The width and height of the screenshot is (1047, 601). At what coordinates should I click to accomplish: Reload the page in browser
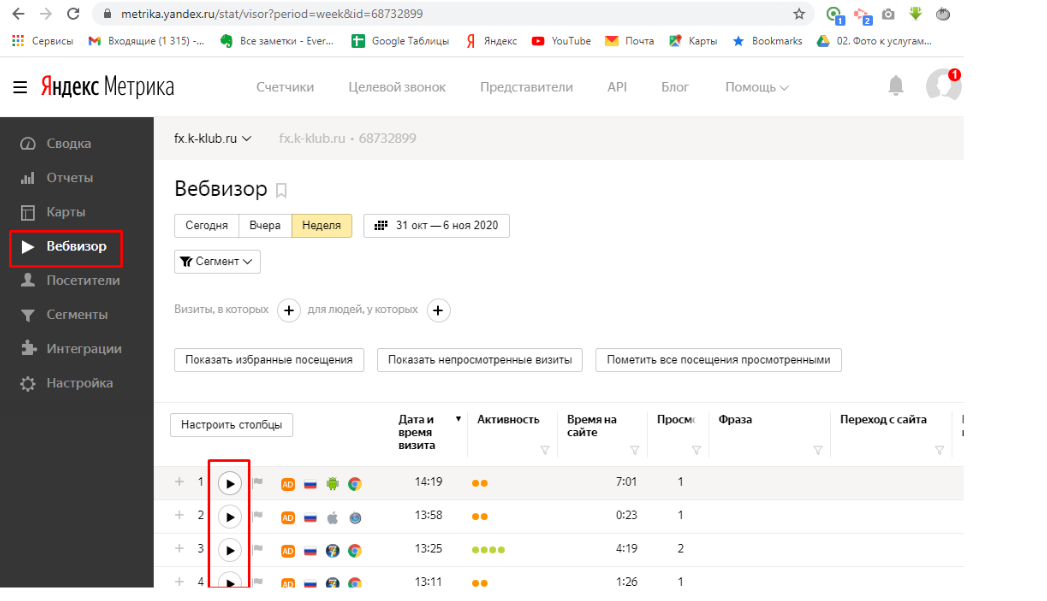73,14
